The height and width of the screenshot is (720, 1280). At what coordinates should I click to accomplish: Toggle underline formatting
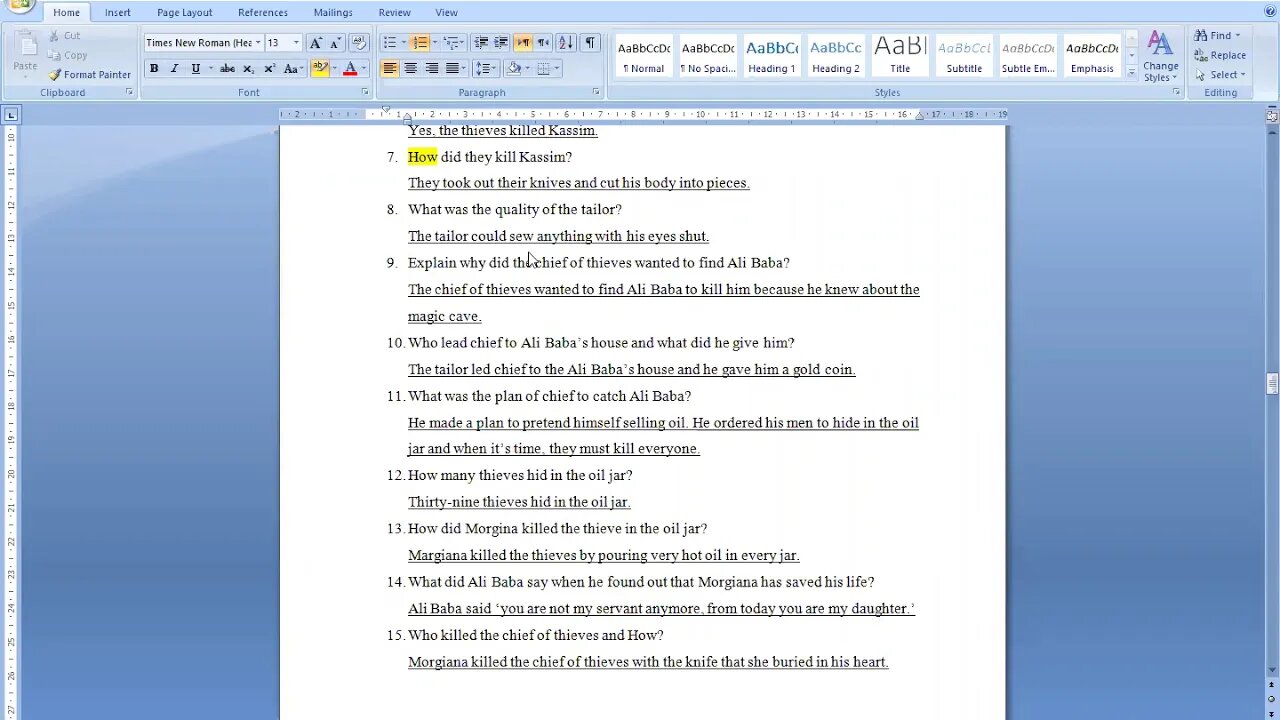click(196, 69)
